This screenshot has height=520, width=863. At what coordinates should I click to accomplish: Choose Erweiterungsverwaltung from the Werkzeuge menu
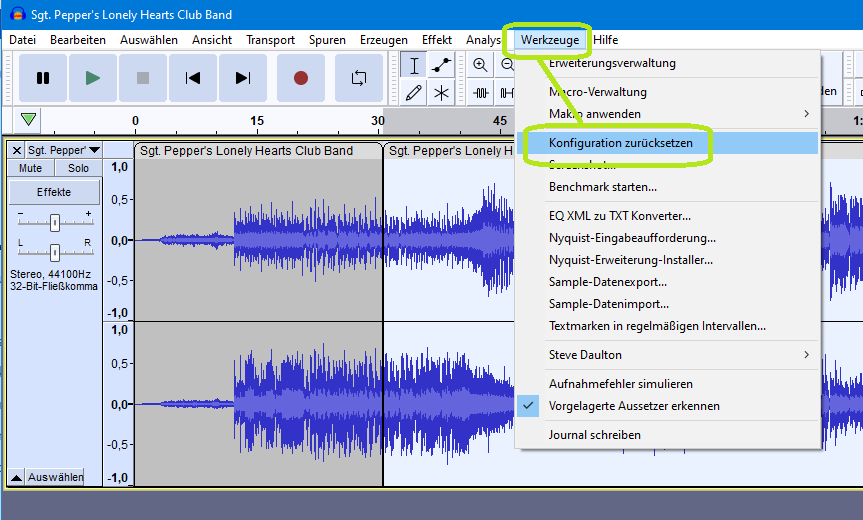coord(668,63)
